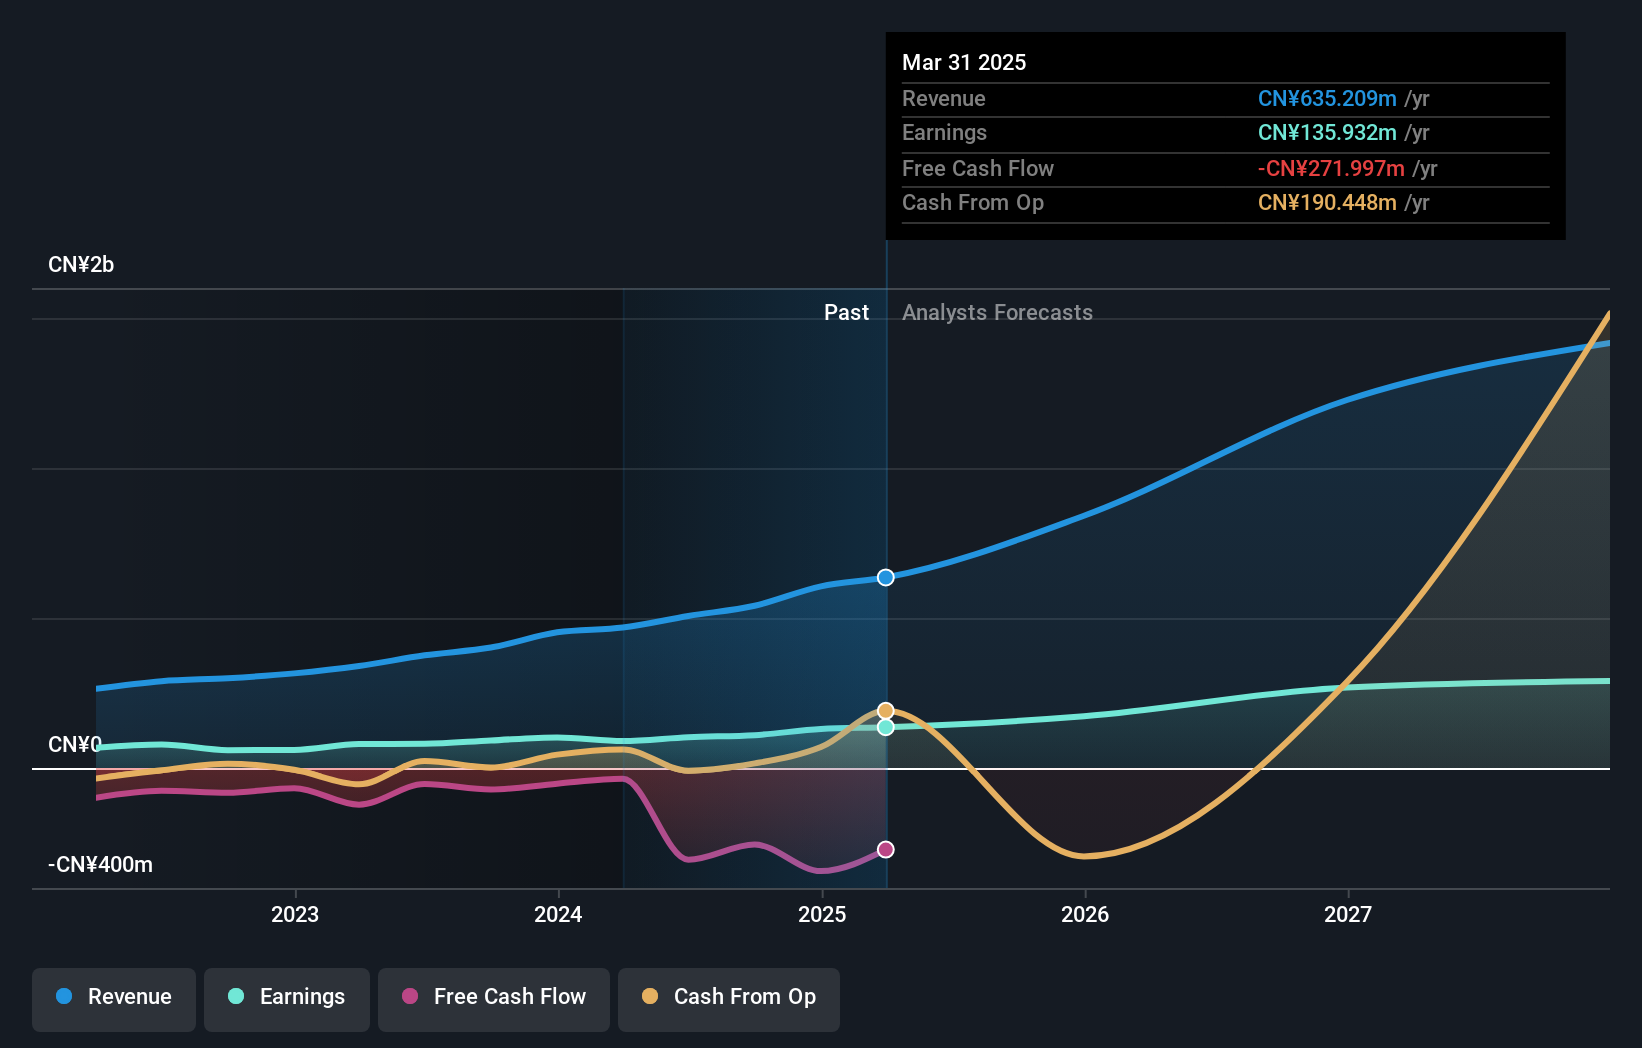Click the orange Cash From Op data marker
Screen dimensions: 1642x1048
coord(886,711)
